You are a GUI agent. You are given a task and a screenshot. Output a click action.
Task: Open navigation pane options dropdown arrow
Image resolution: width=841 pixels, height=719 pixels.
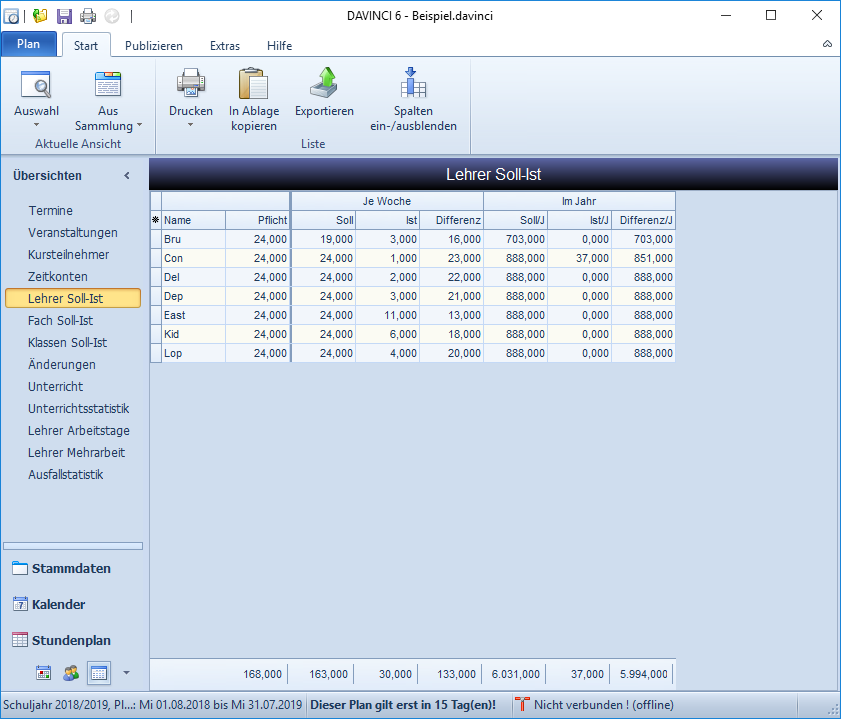coord(127,672)
